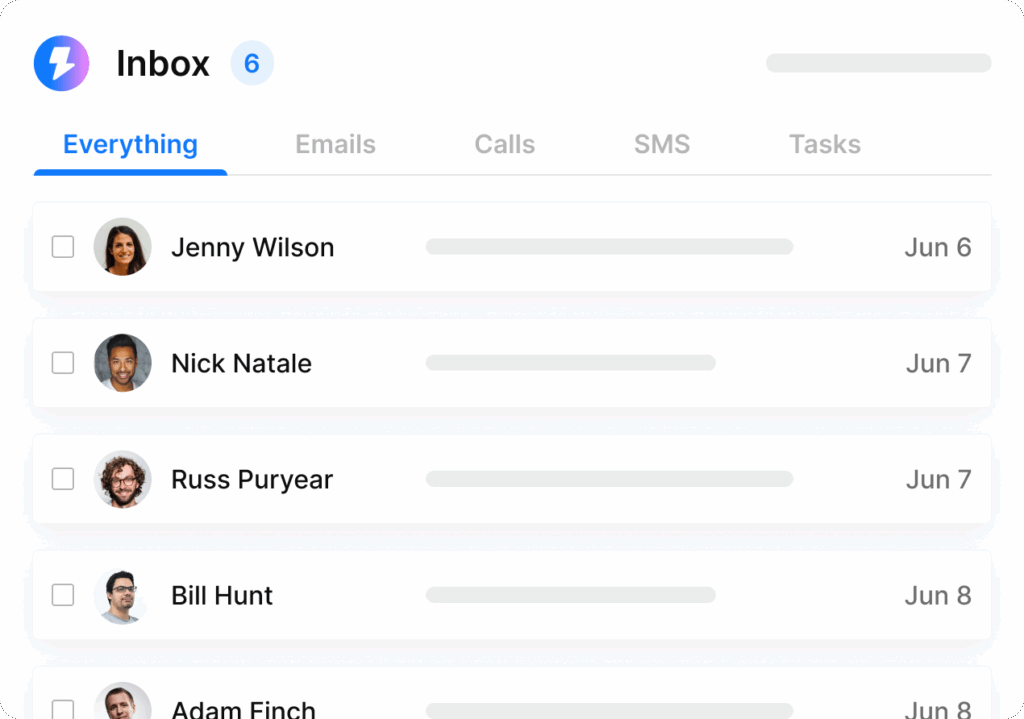Click Adam Finch's profile picture
The image size is (1024, 719).
pyautogui.click(x=123, y=701)
